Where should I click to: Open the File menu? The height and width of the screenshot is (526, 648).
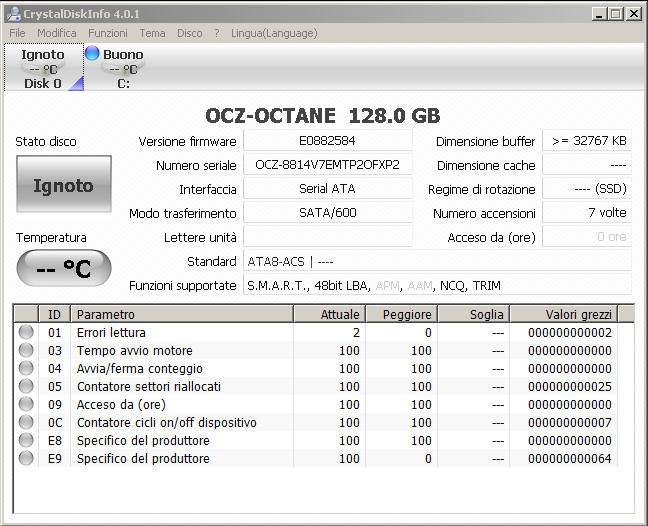click(x=17, y=33)
